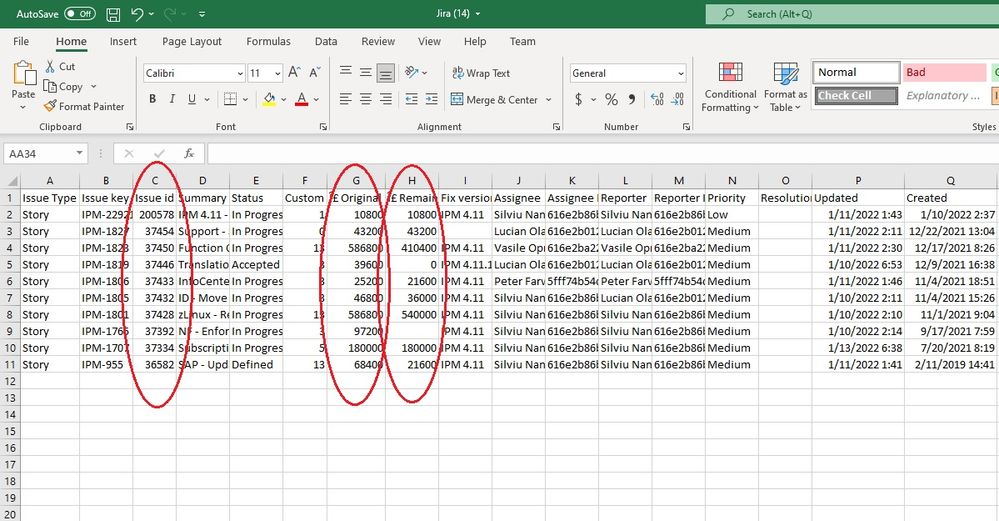Click the Insert Function fx icon
Viewport: 999px width, 521px height.
click(189, 153)
